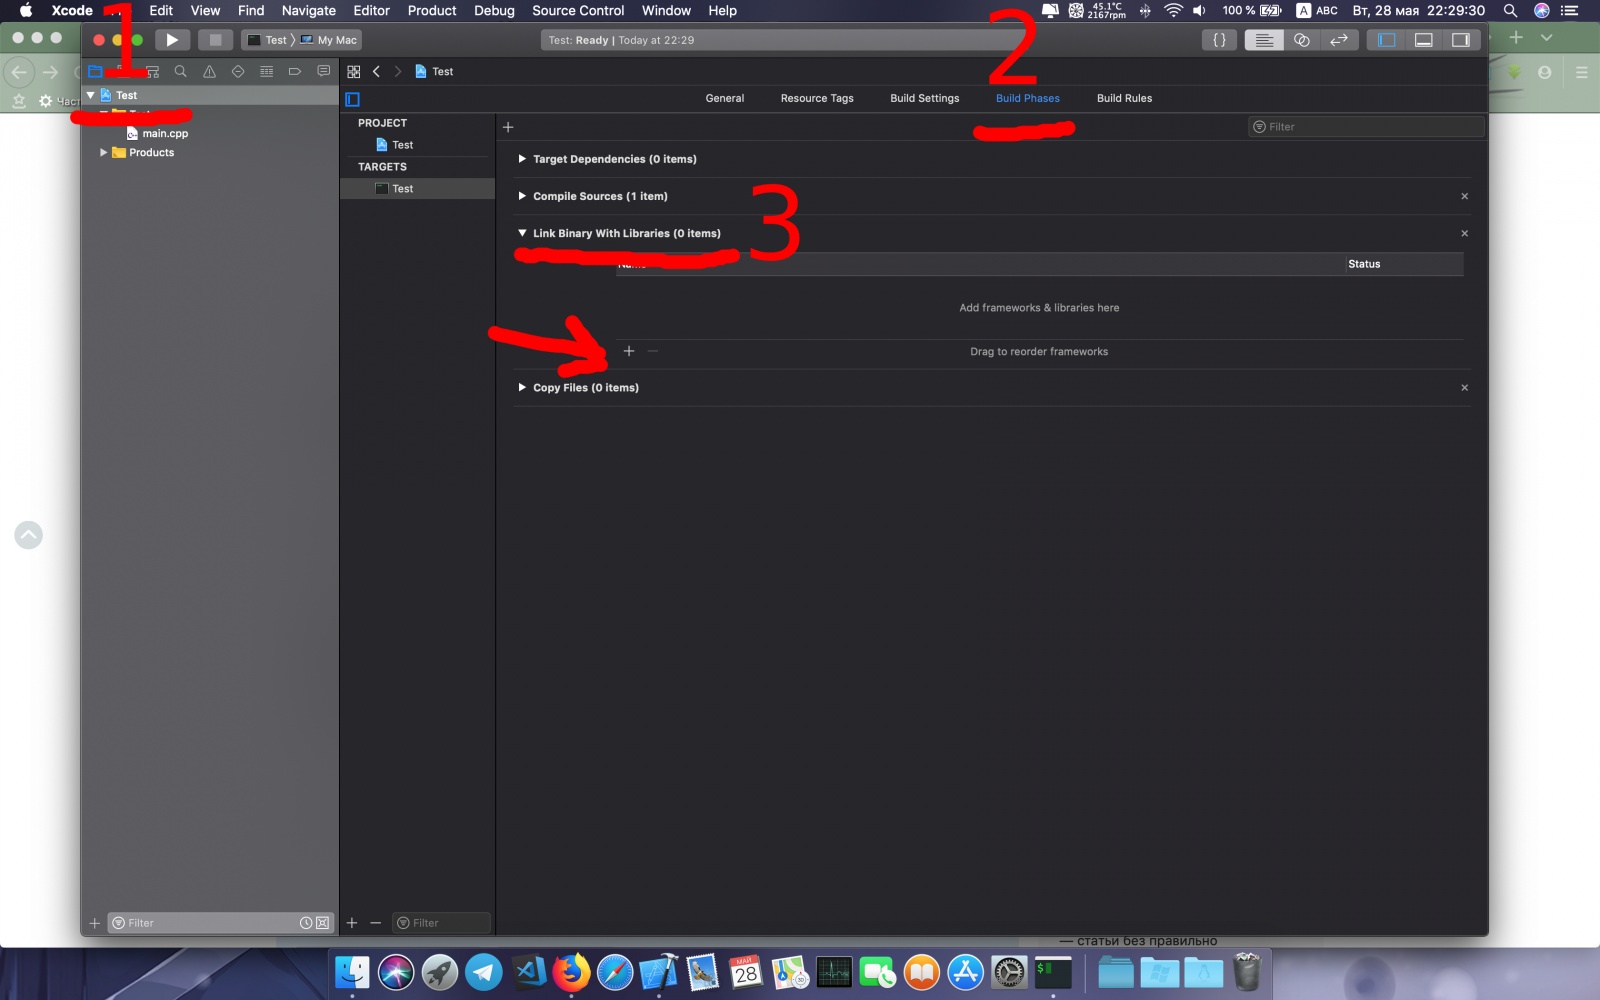The width and height of the screenshot is (1600, 1000).
Task: Run the project with the play button
Action: click(x=172, y=40)
